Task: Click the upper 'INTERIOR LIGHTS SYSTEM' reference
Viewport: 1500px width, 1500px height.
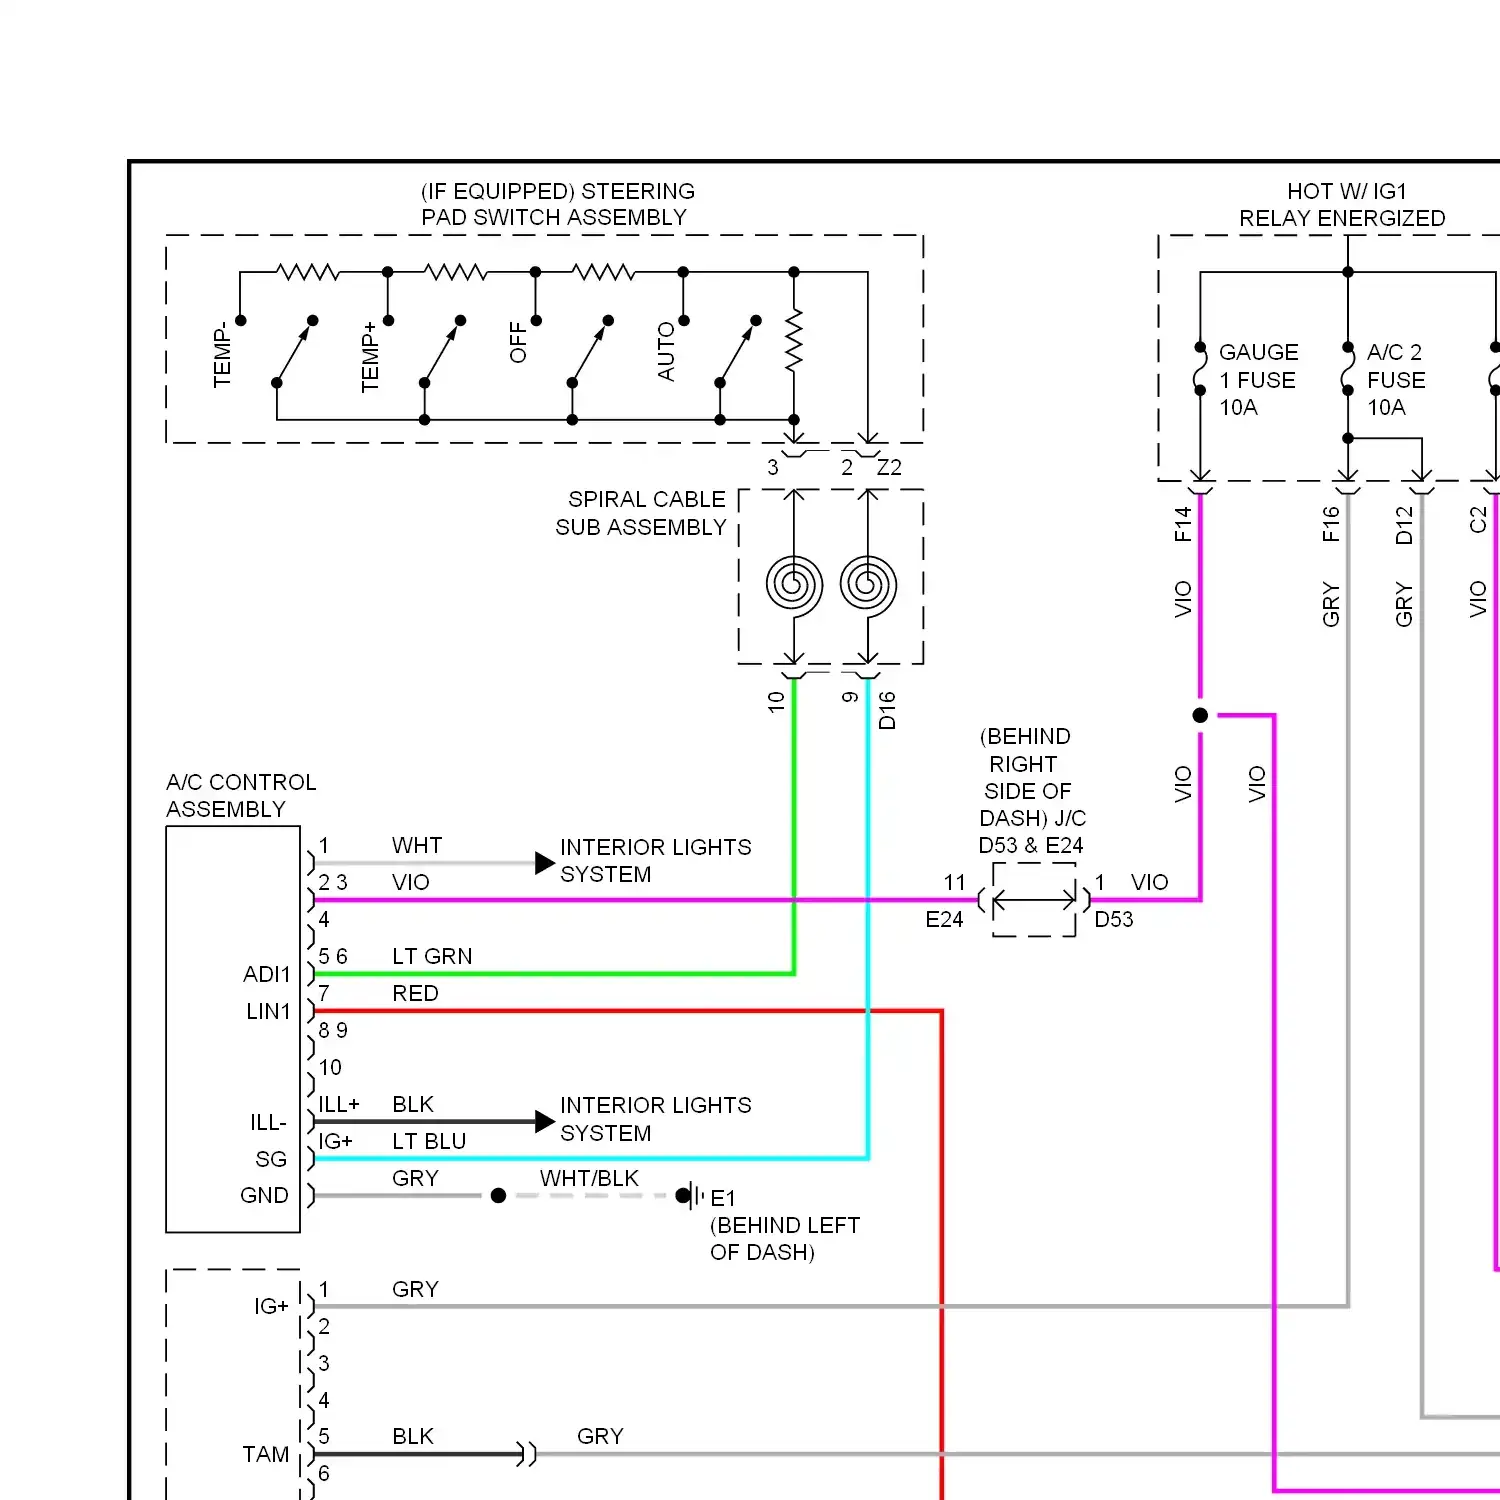Action: (655, 860)
